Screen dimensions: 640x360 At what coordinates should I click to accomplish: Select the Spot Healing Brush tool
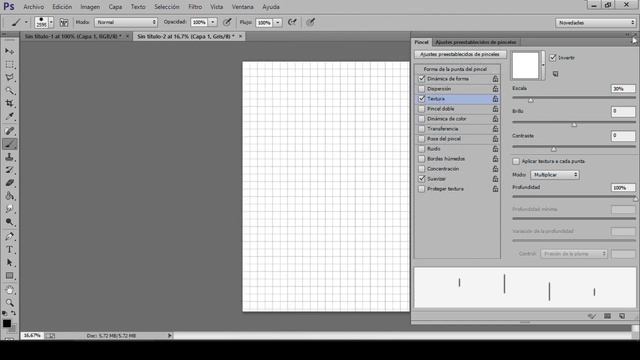(x=9, y=131)
